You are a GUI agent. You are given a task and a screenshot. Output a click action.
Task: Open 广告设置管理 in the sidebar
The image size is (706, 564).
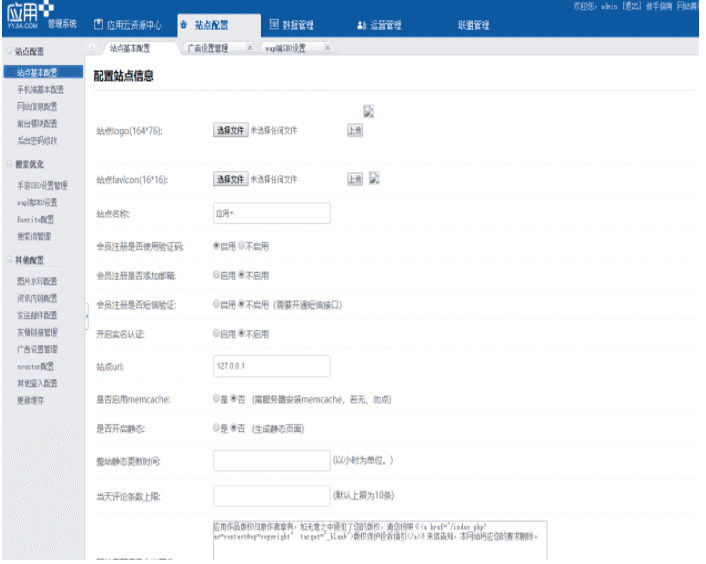(x=37, y=349)
